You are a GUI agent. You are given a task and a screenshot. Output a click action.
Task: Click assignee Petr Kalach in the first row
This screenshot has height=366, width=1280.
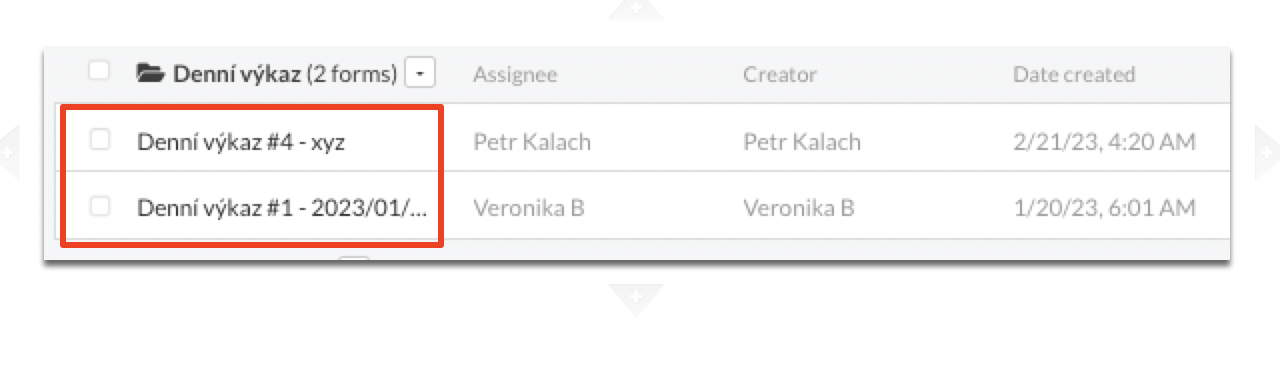pyautogui.click(x=532, y=142)
